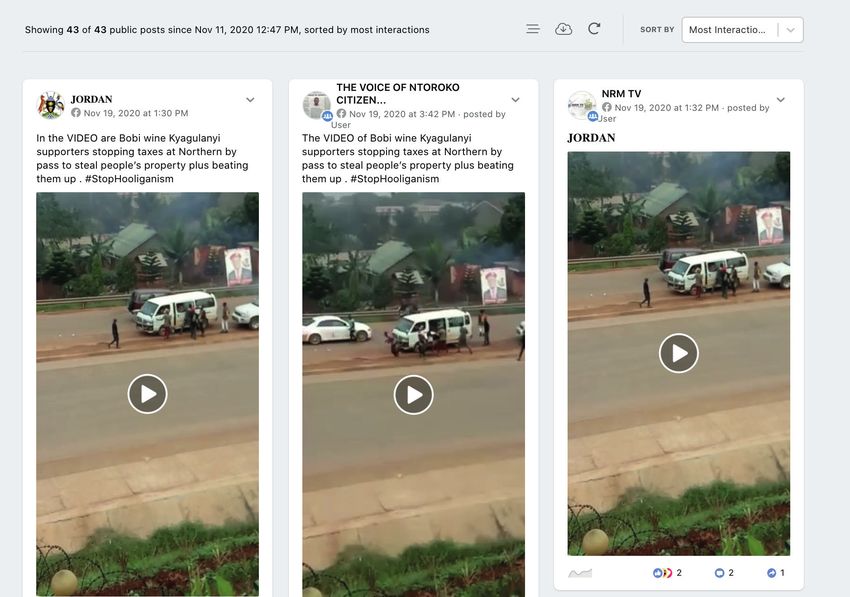Play the video in JORDAN post

coord(147,394)
